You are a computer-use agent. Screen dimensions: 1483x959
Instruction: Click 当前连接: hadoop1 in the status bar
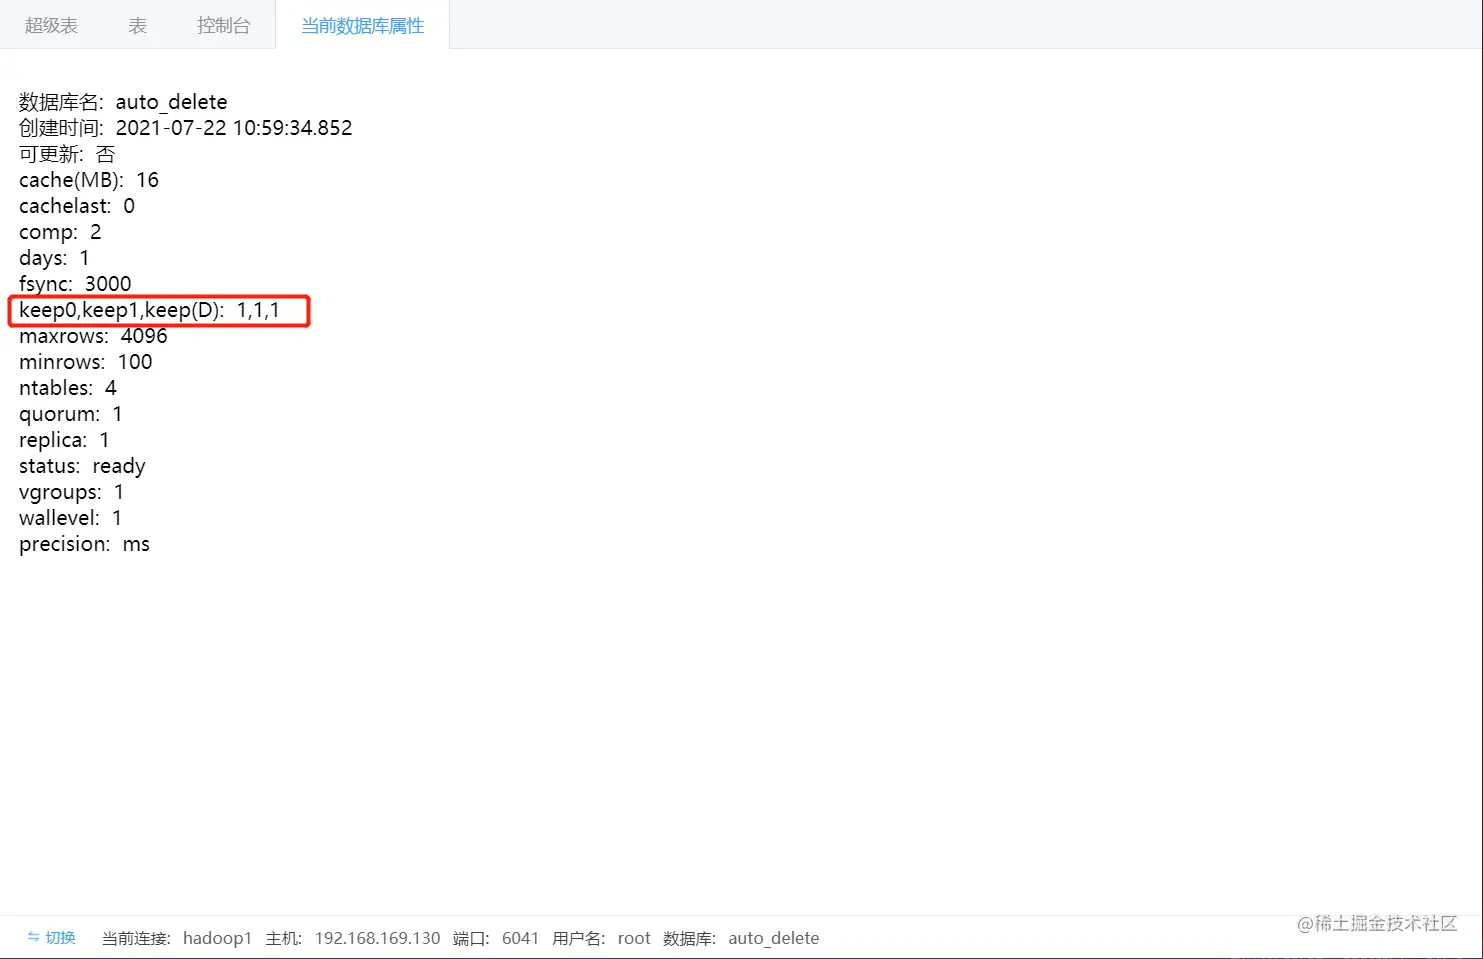[177, 938]
